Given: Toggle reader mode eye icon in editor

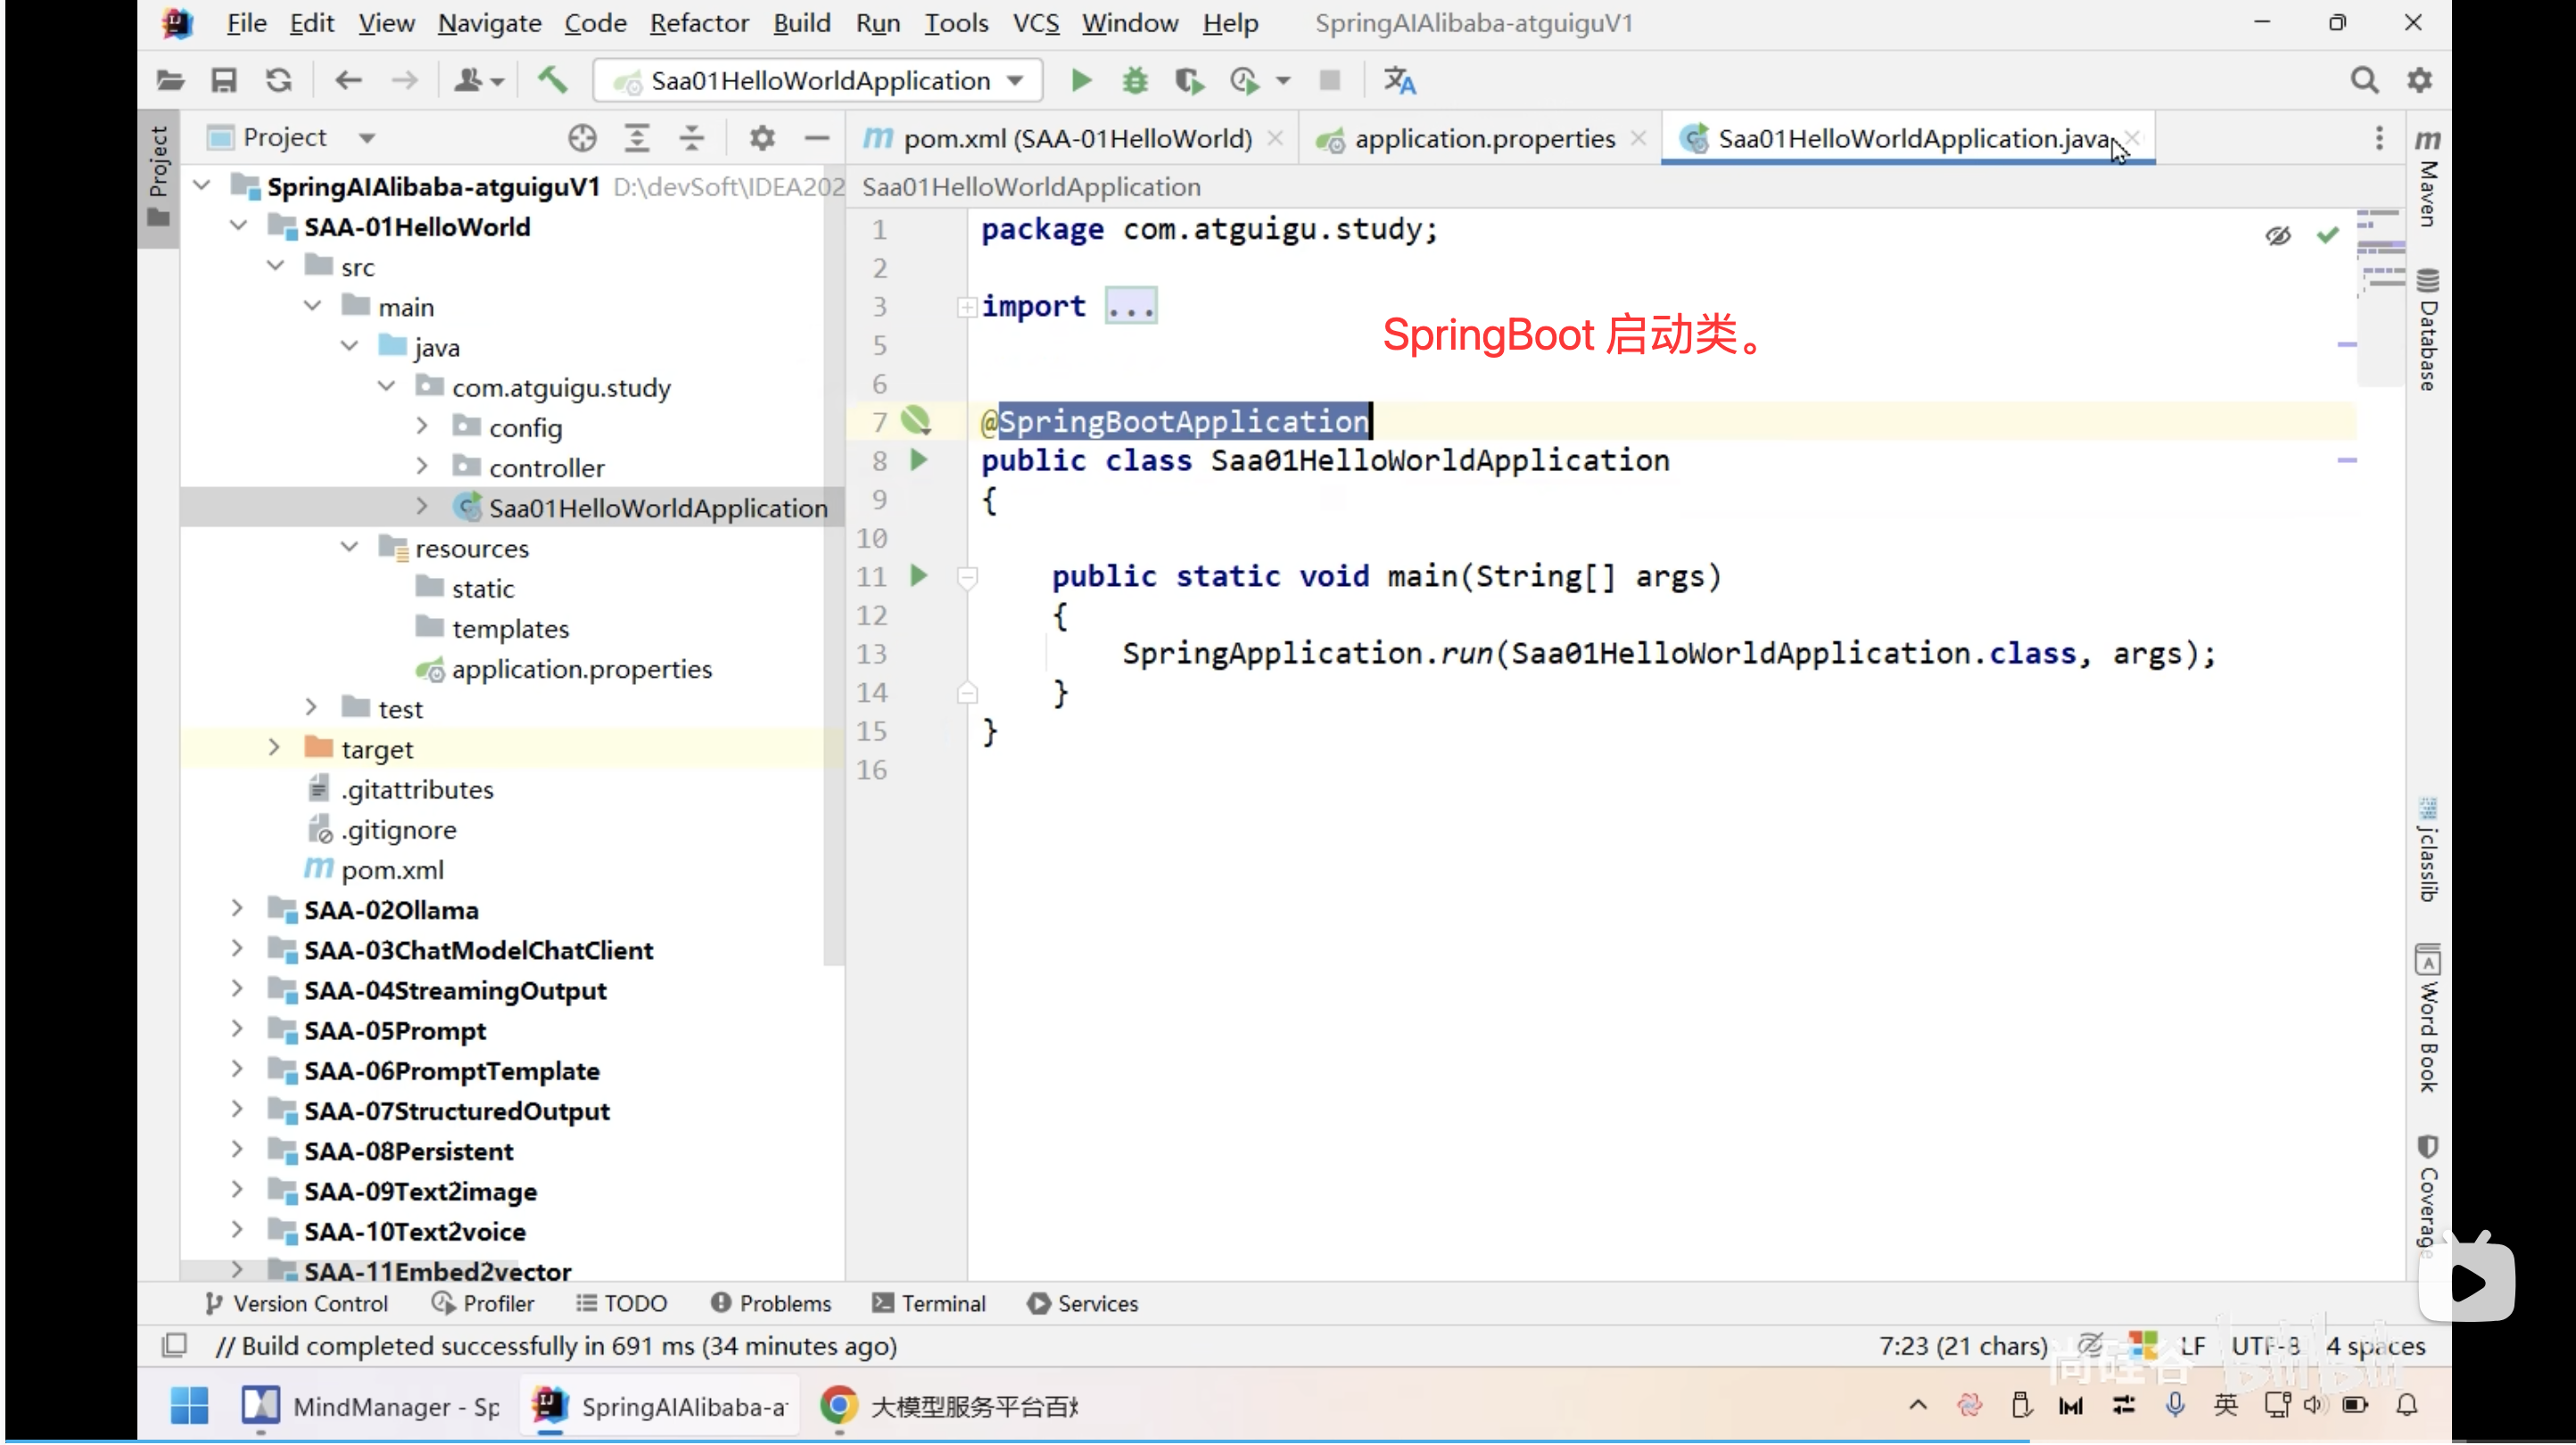Looking at the screenshot, I should tap(2278, 236).
